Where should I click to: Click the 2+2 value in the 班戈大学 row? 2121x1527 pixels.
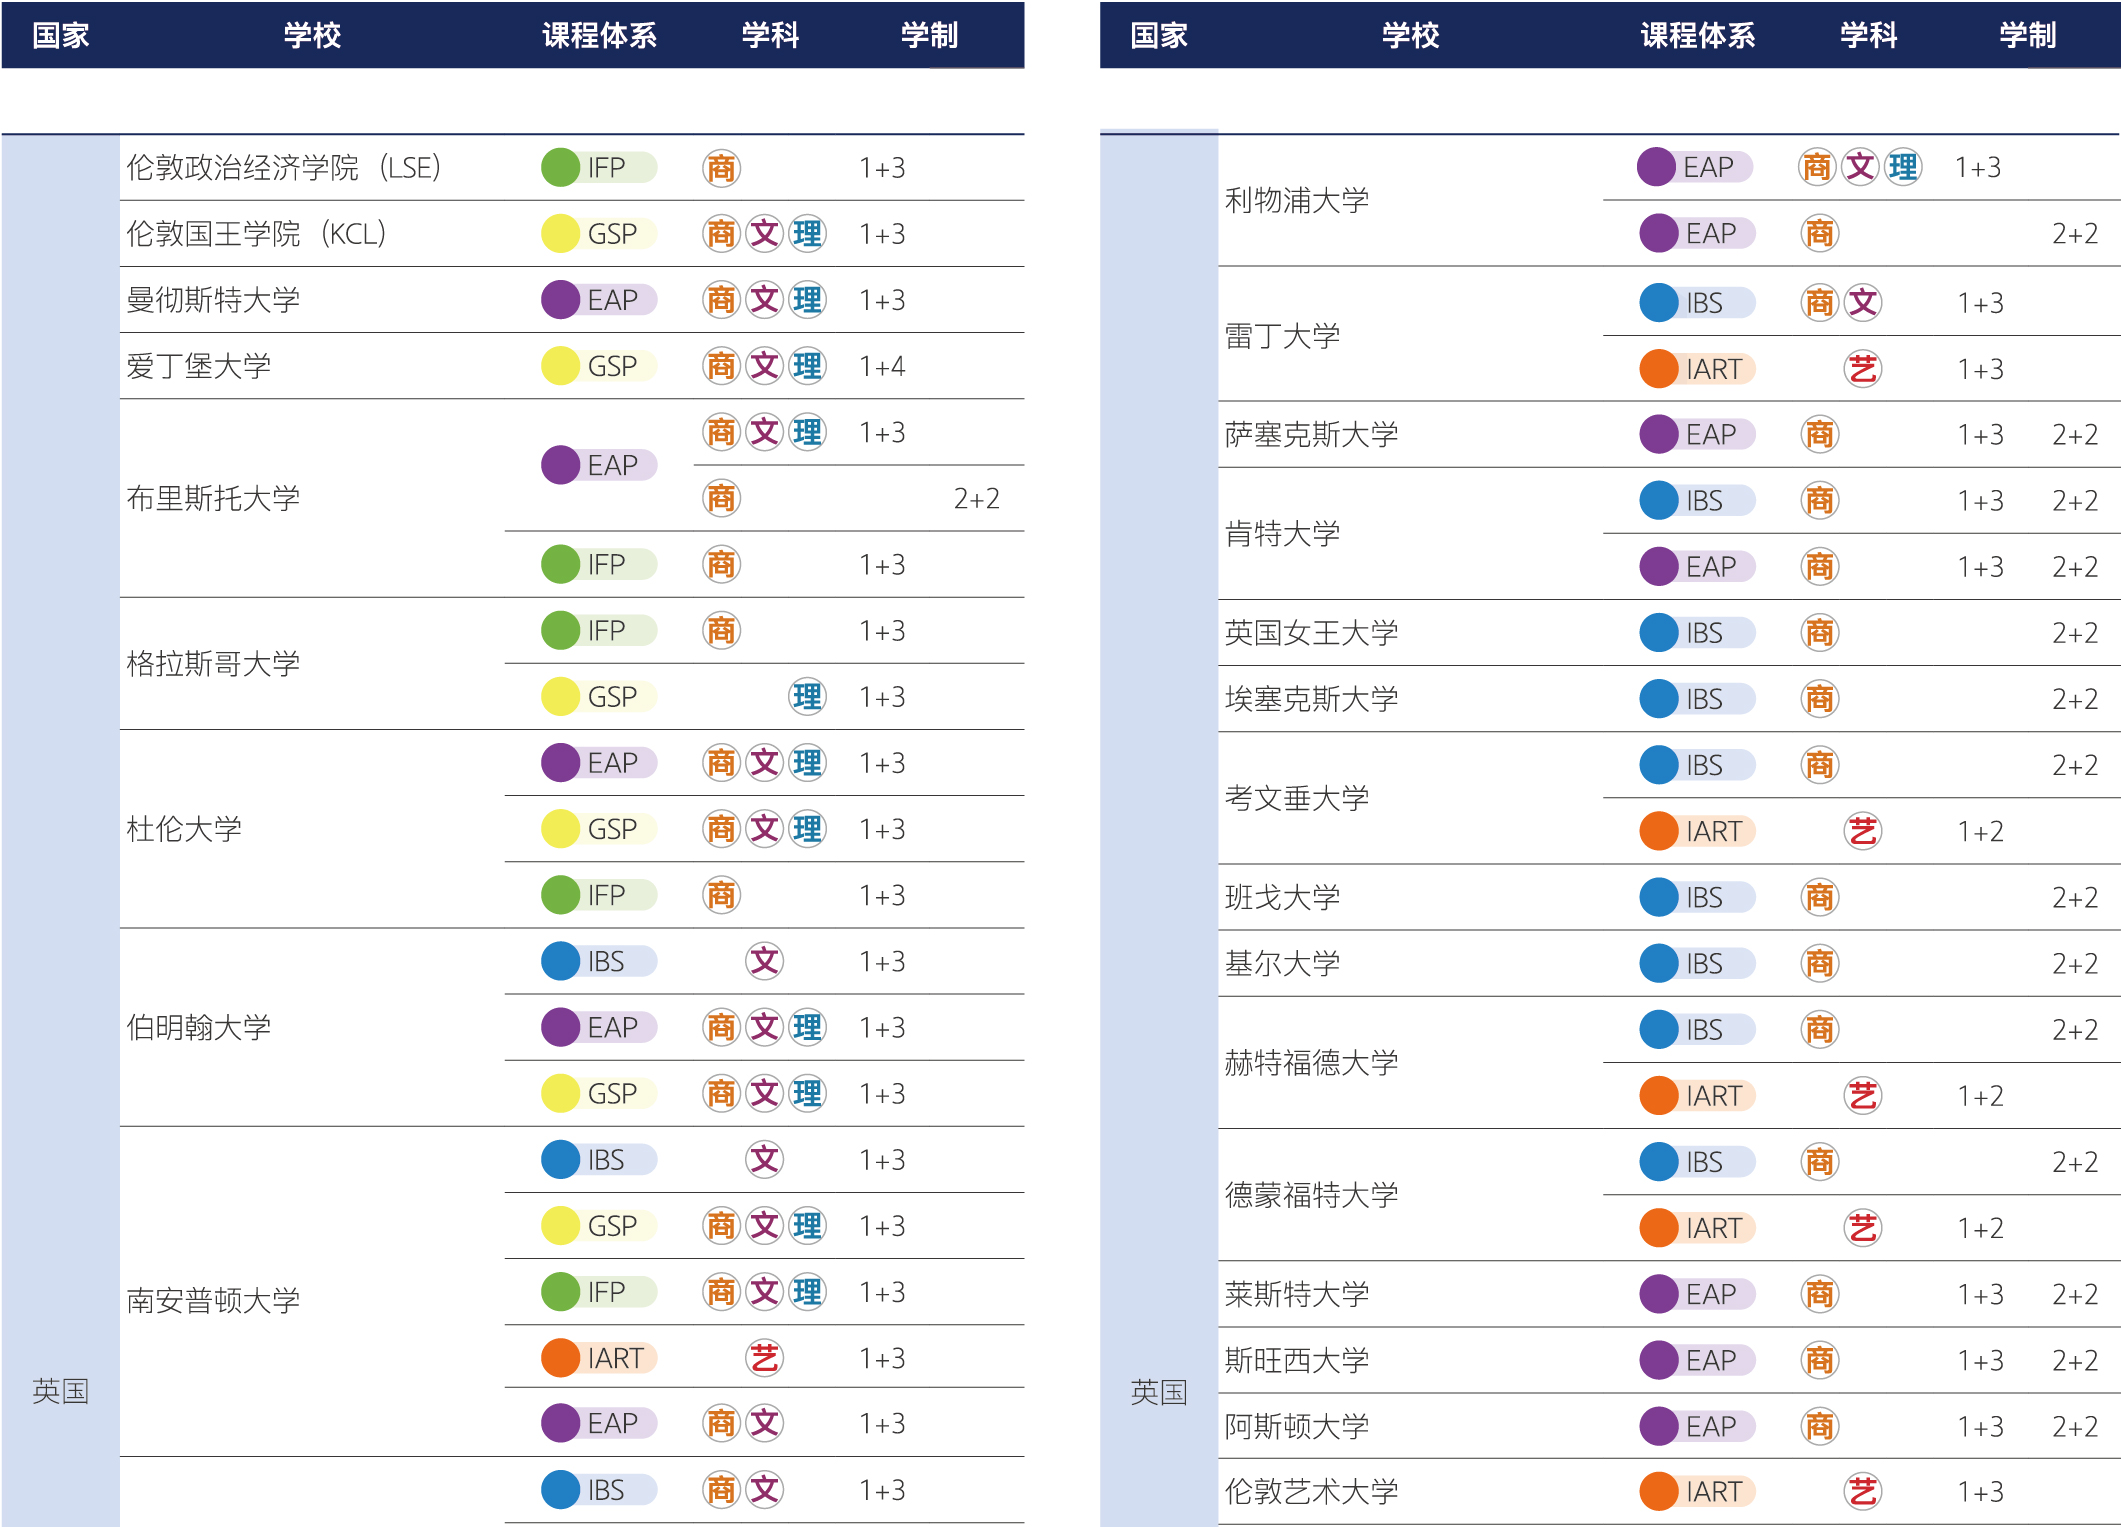point(2075,898)
